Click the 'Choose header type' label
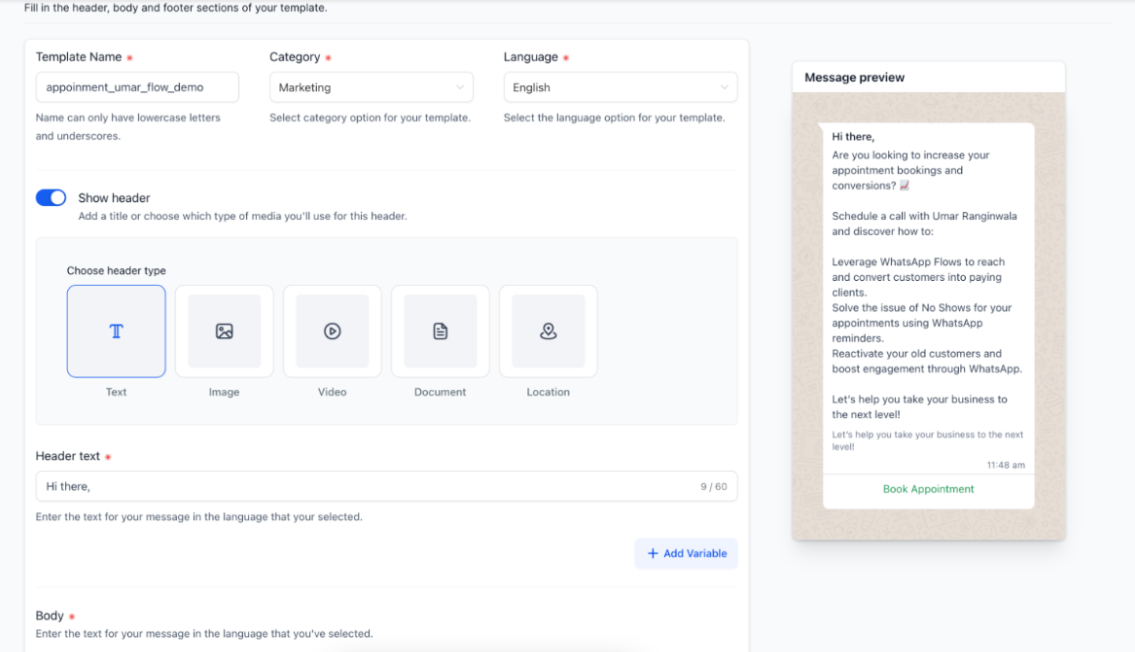 [116, 271]
